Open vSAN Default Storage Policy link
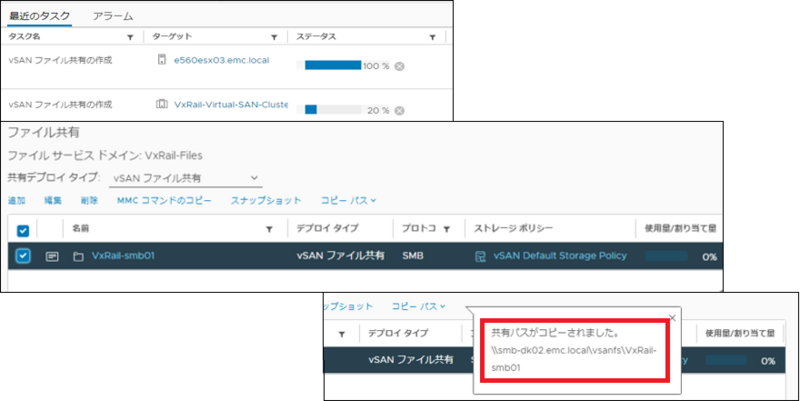 [560, 256]
